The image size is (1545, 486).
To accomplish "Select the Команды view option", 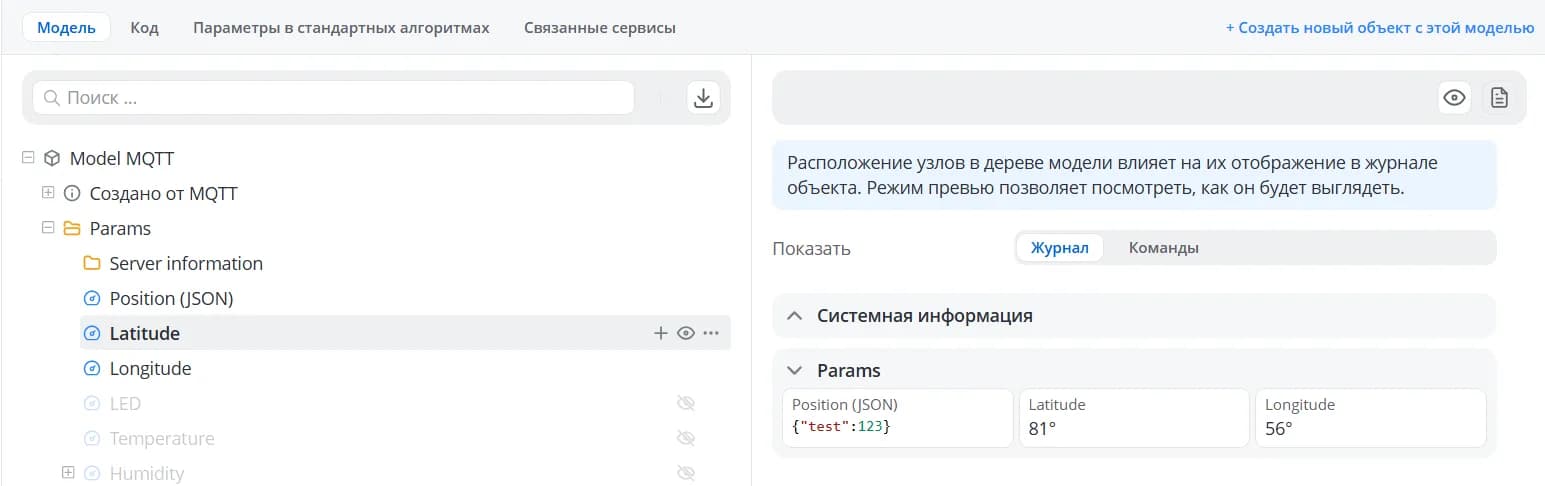I will (1164, 248).
